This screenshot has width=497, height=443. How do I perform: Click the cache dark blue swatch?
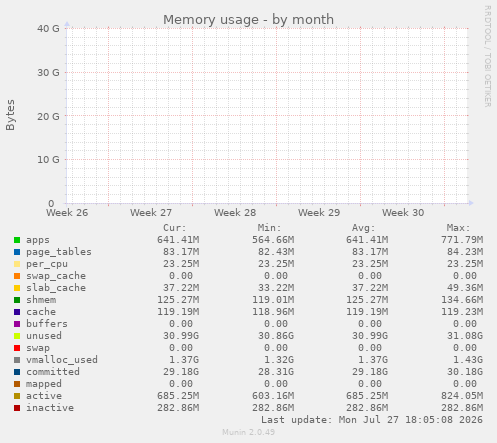(x=17, y=312)
